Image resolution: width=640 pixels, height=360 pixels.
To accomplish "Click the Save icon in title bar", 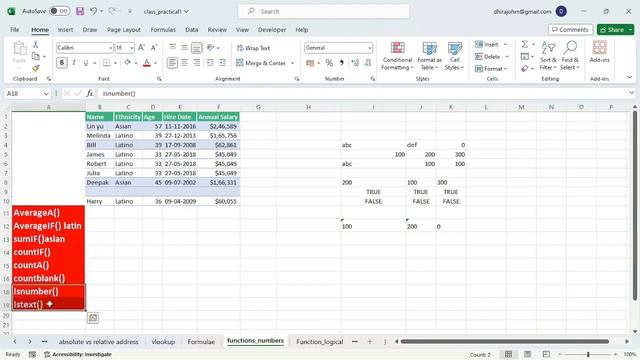I will coord(80,11).
